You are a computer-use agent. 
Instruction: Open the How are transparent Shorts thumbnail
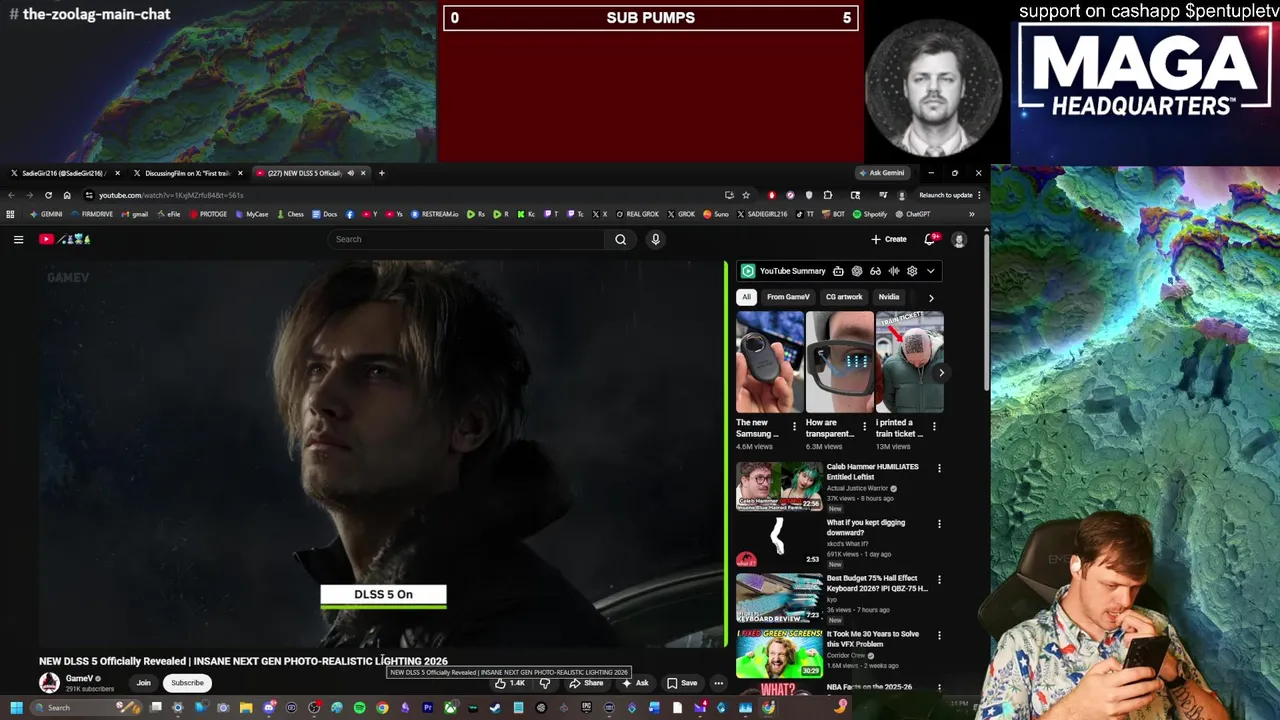[x=840, y=362]
